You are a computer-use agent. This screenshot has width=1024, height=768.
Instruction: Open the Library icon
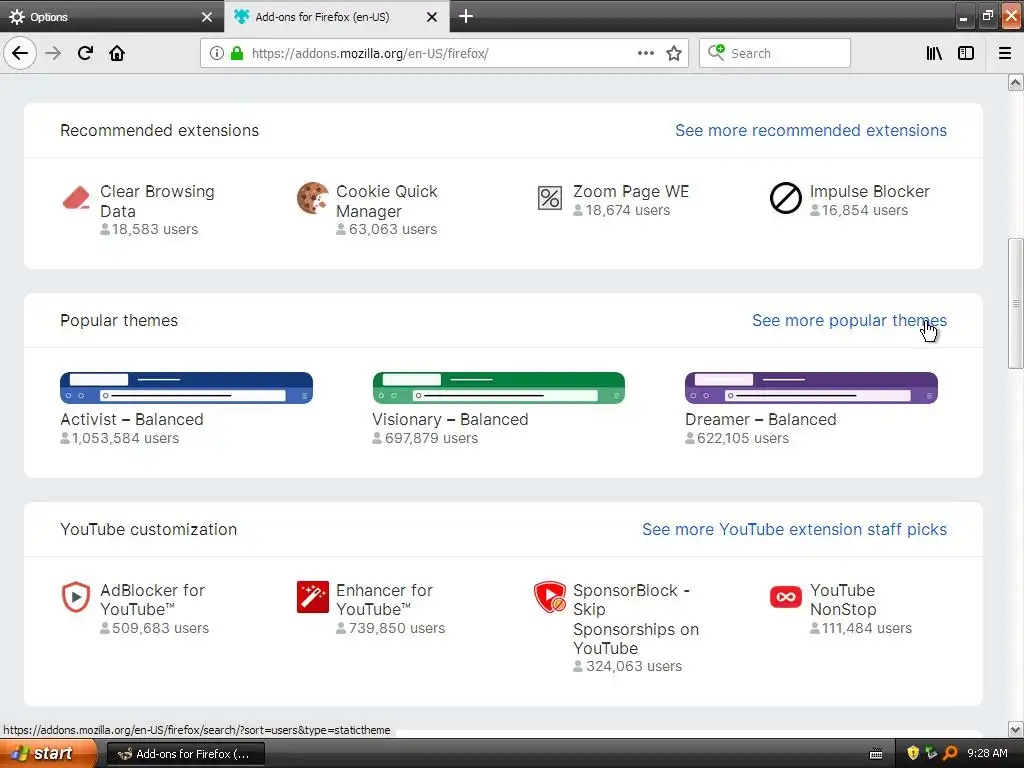pos(934,53)
